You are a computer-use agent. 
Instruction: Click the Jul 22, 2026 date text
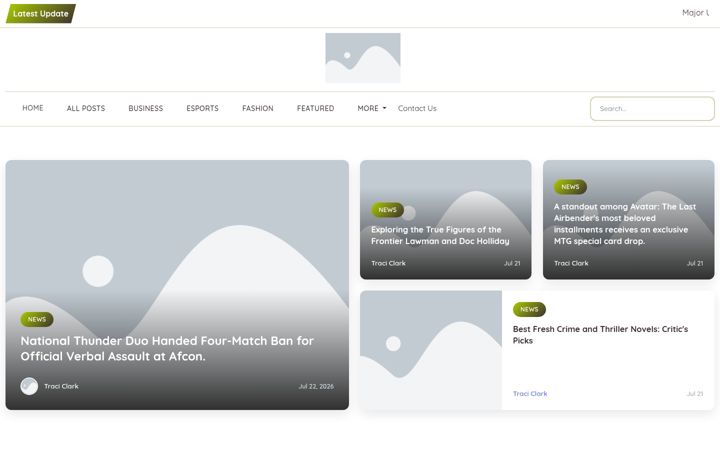tap(316, 386)
